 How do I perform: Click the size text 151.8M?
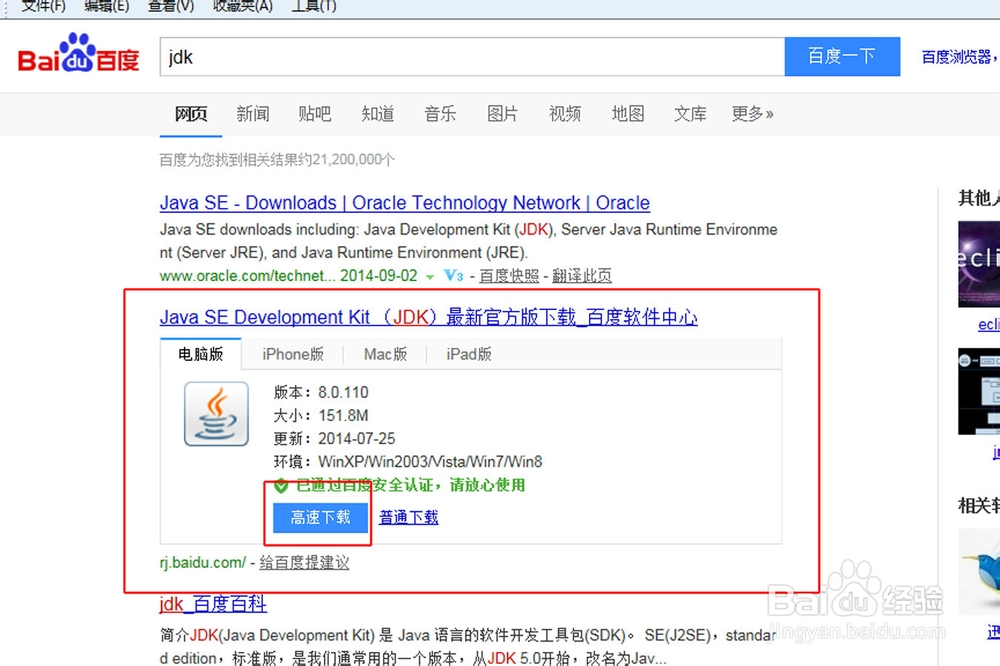coord(343,416)
